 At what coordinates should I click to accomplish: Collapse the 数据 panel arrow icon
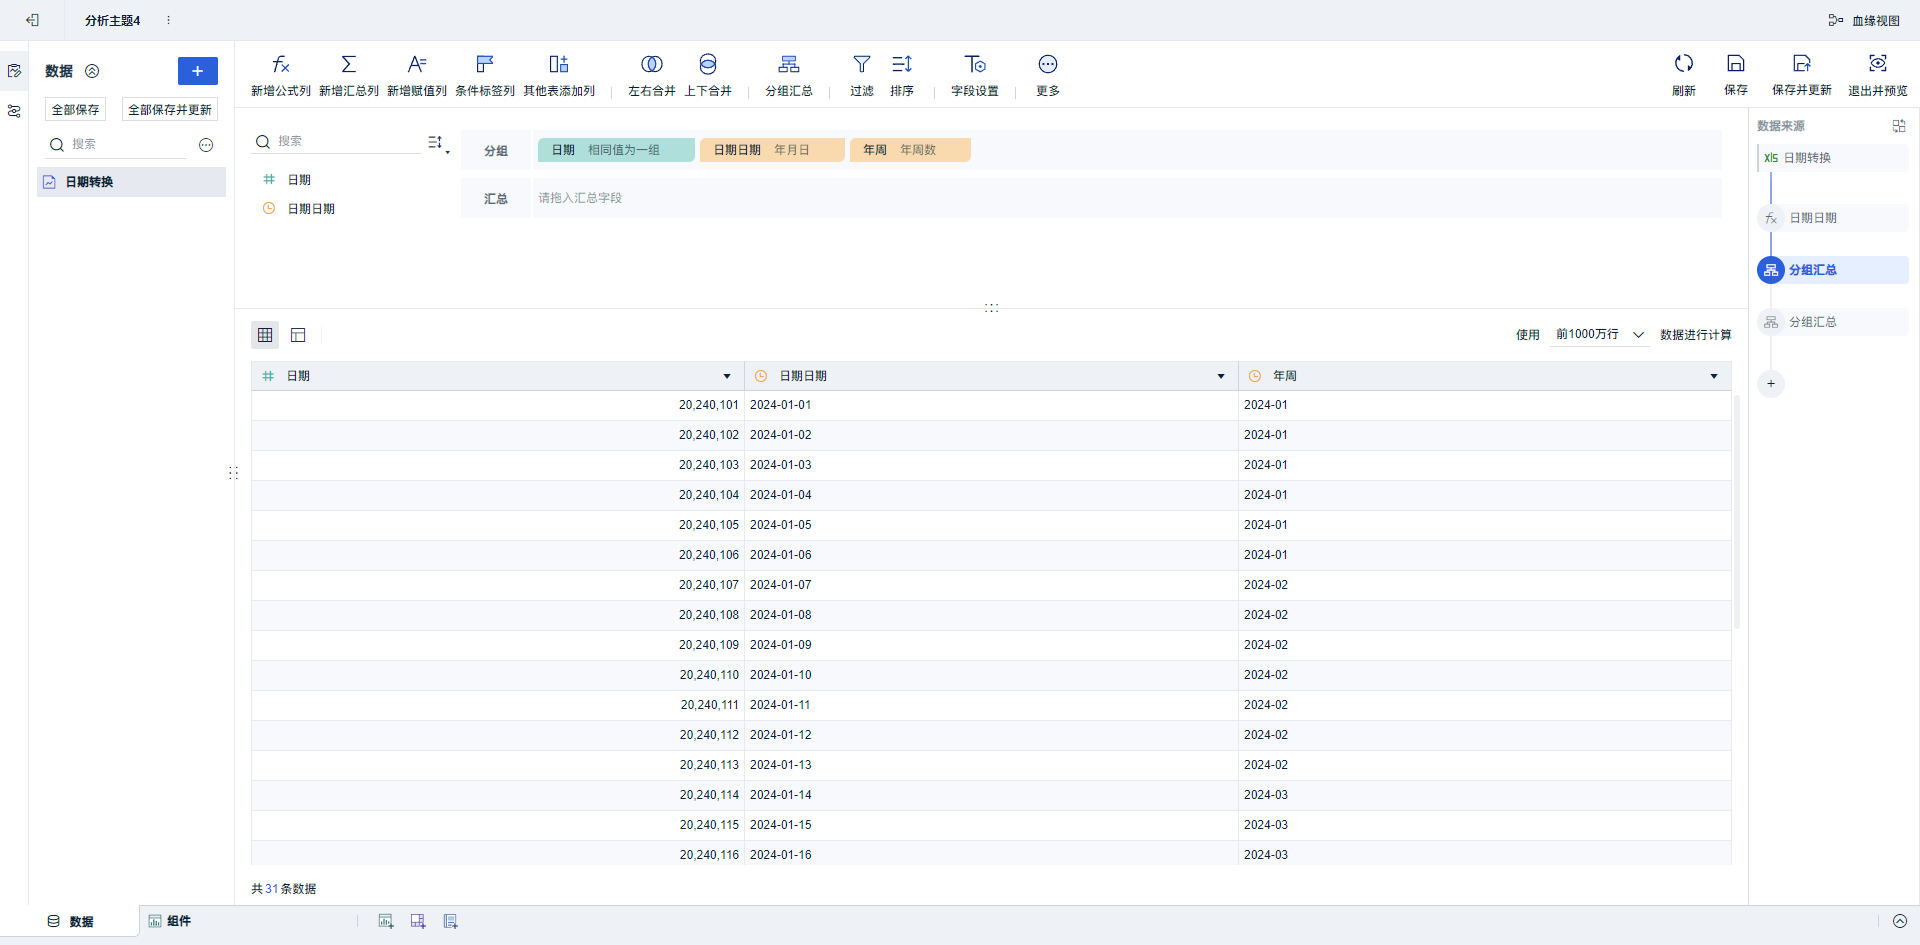point(92,71)
